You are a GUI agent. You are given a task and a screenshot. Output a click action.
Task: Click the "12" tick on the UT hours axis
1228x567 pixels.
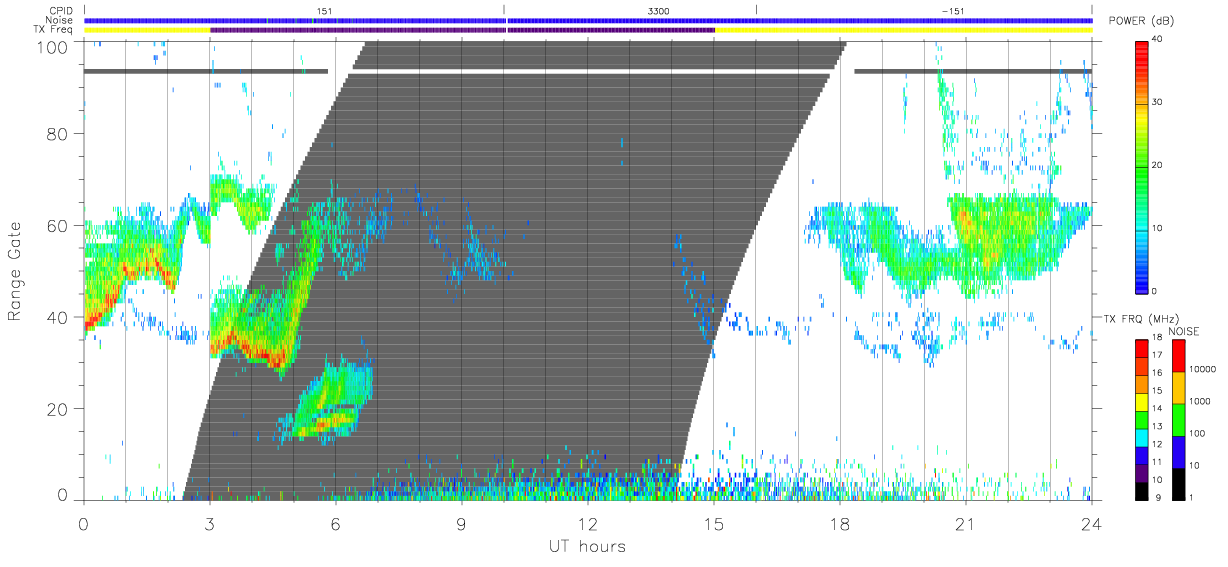point(588,523)
